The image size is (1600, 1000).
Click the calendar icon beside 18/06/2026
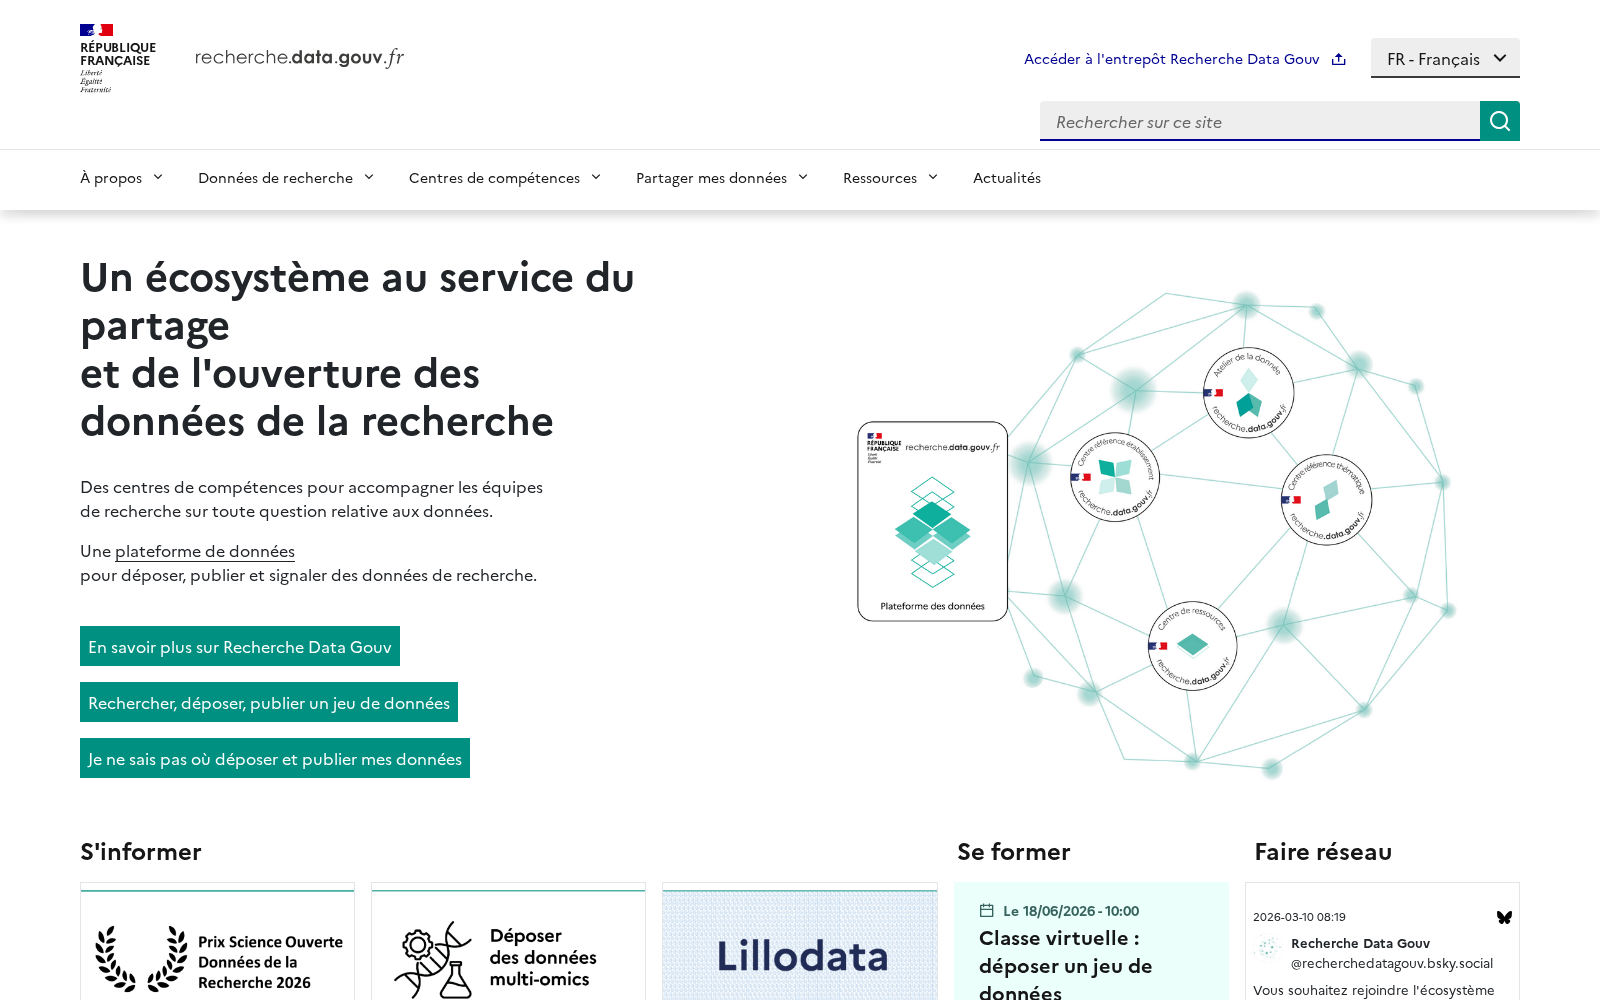(986, 910)
